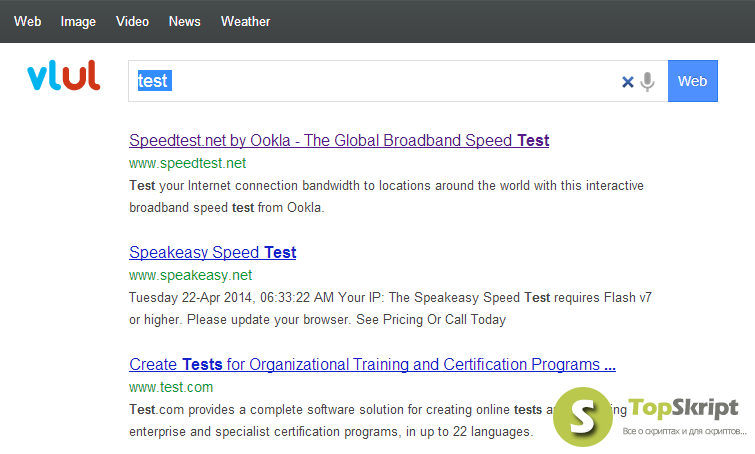
Task: Clear the search box with the X icon
Action: point(627,82)
